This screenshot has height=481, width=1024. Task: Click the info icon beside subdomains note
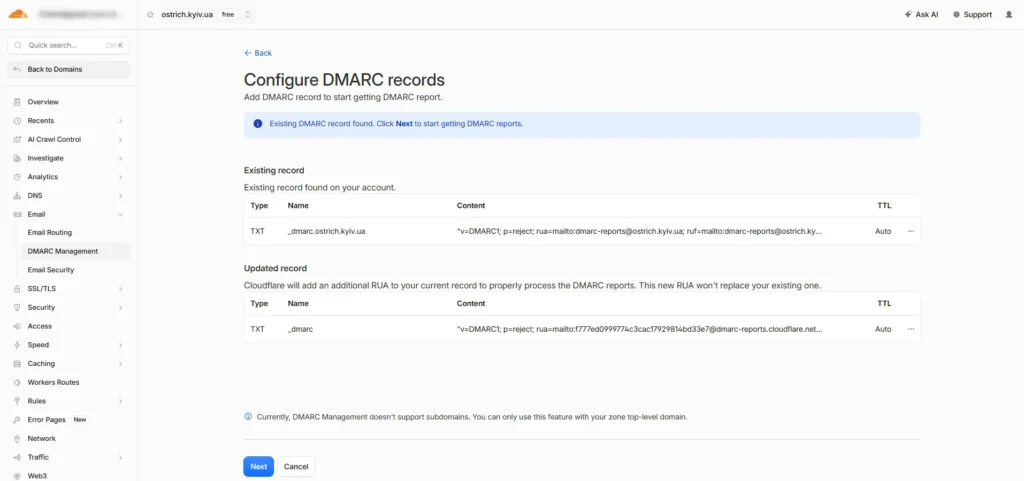tap(248, 416)
